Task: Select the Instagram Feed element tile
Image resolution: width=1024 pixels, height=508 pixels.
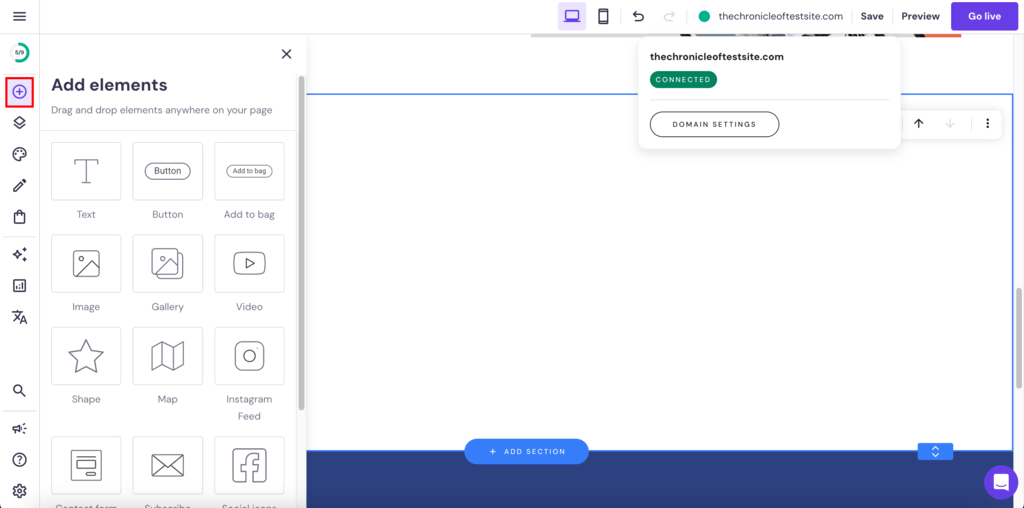Action: coord(249,357)
